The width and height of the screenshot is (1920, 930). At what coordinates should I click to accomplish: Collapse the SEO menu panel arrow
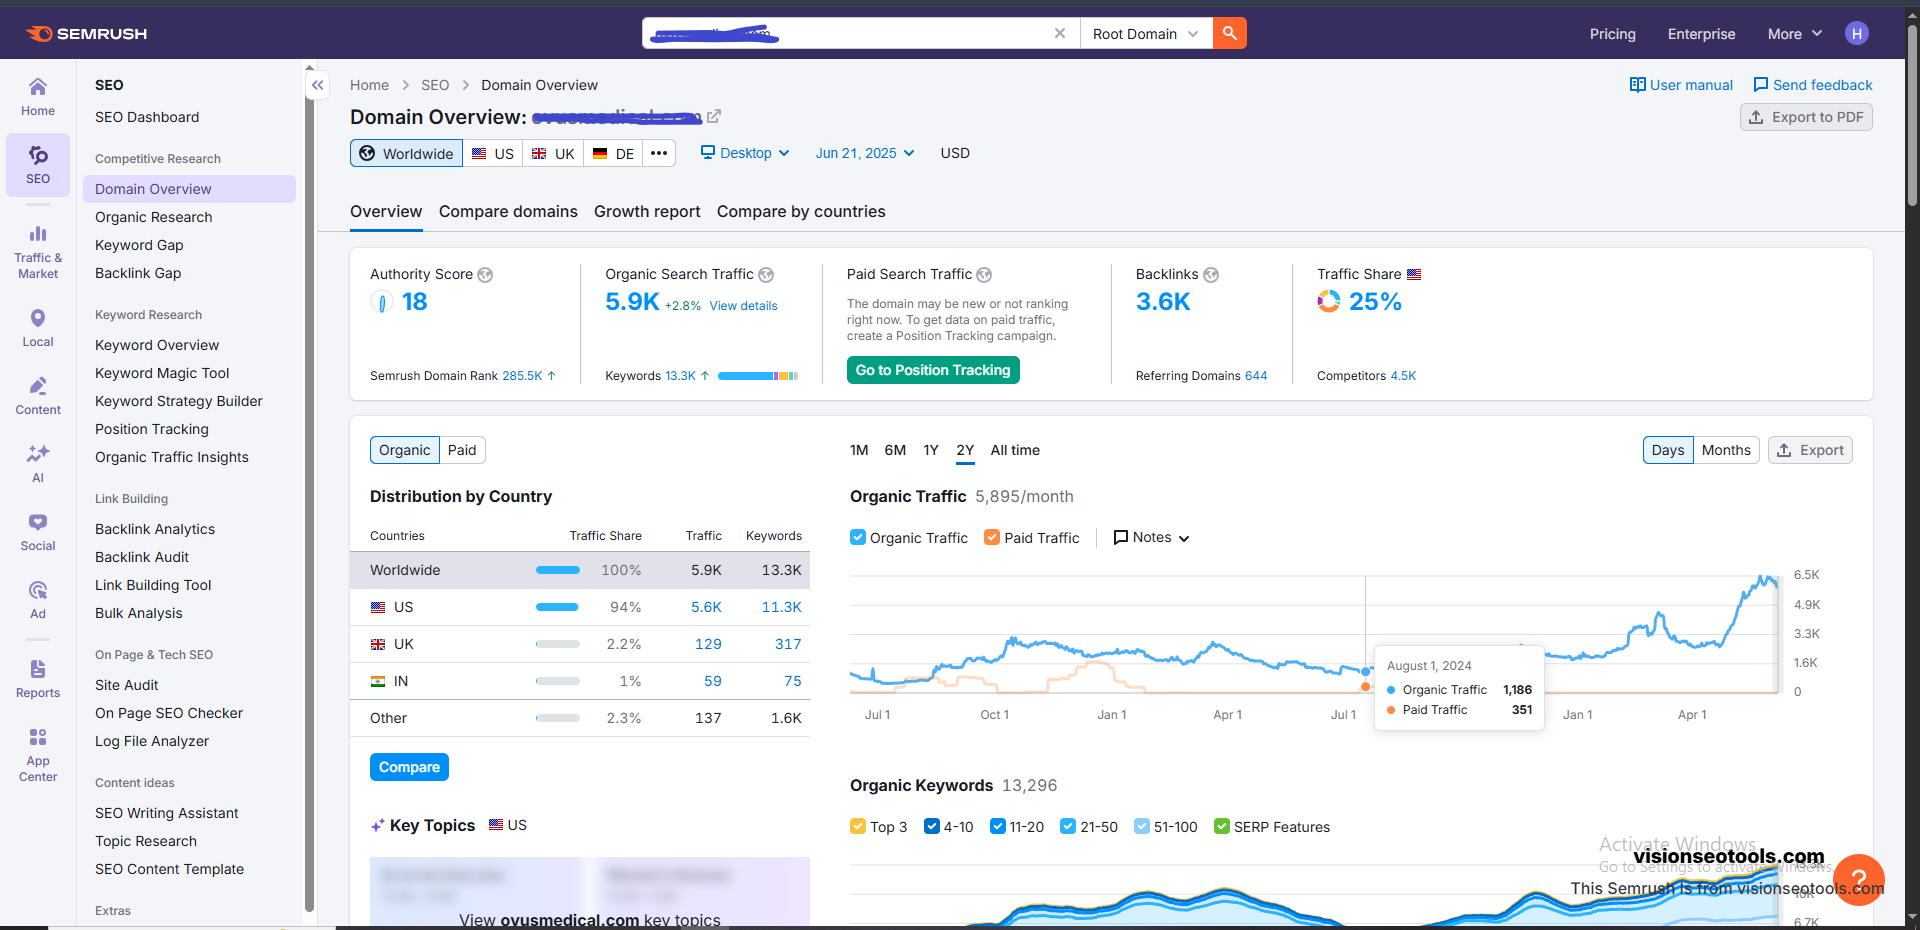coord(317,85)
